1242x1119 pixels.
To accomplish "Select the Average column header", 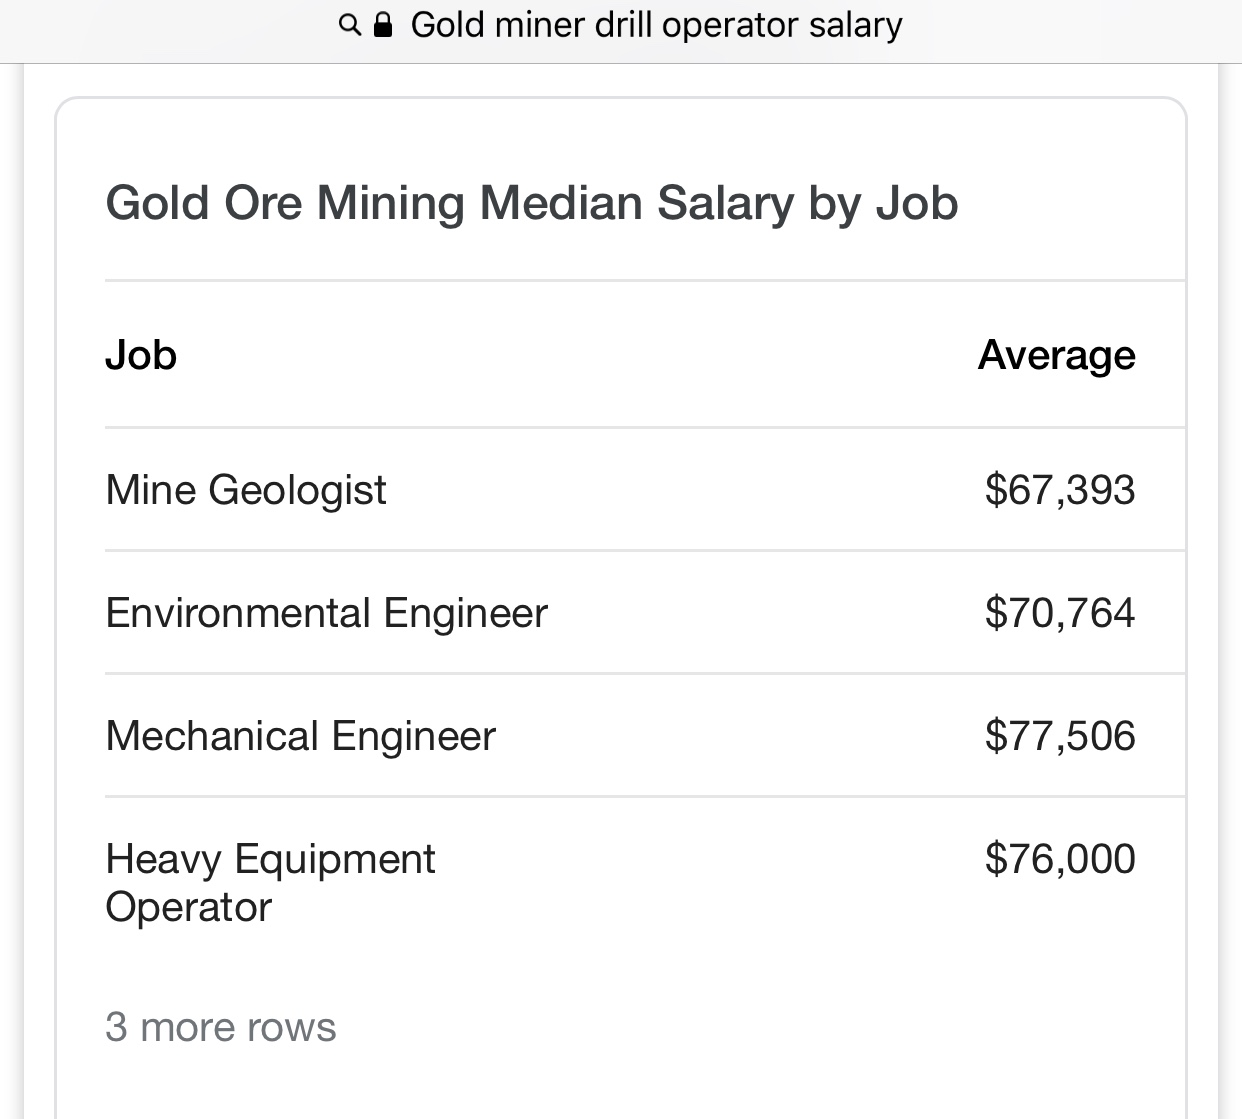I will pos(1056,355).
